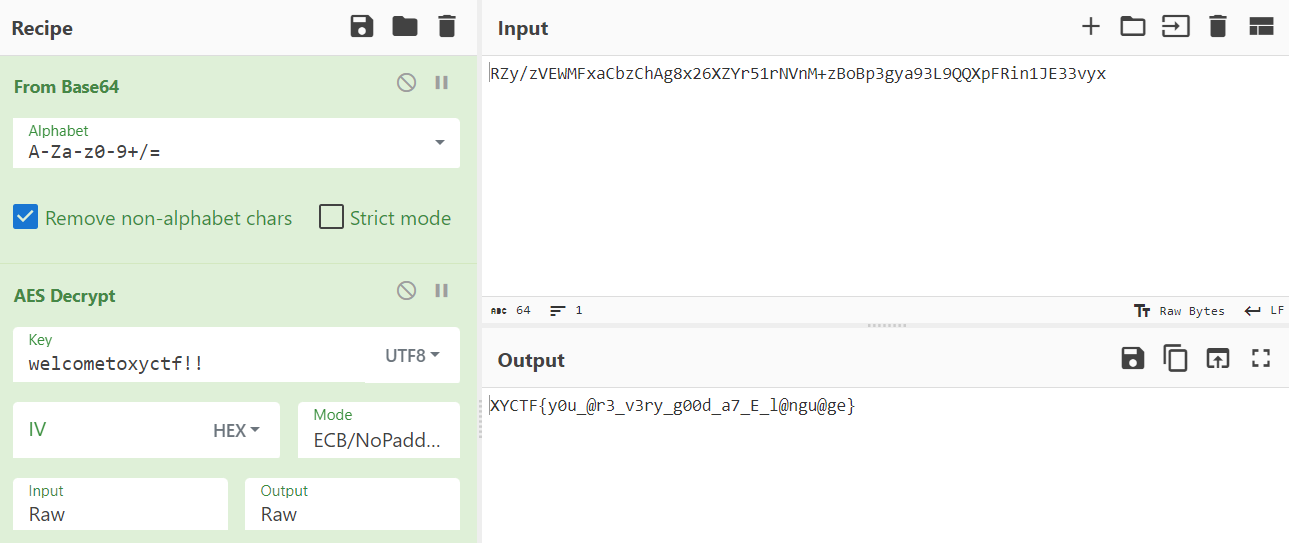Copy raw output to clipboard
1289x543 pixels.
tap(1175, 359)
